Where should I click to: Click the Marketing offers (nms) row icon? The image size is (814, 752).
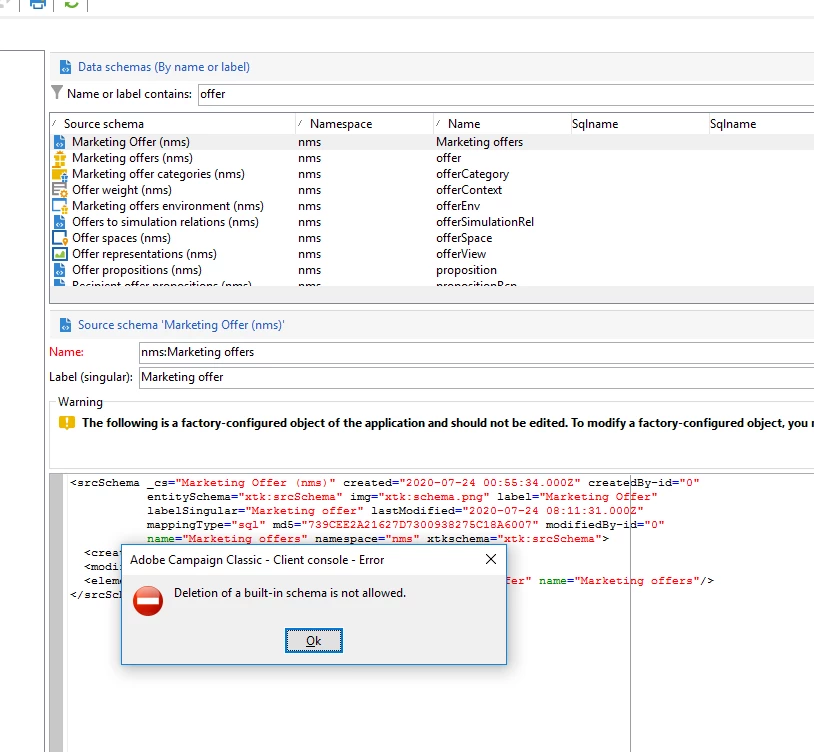tap(60, 158)
